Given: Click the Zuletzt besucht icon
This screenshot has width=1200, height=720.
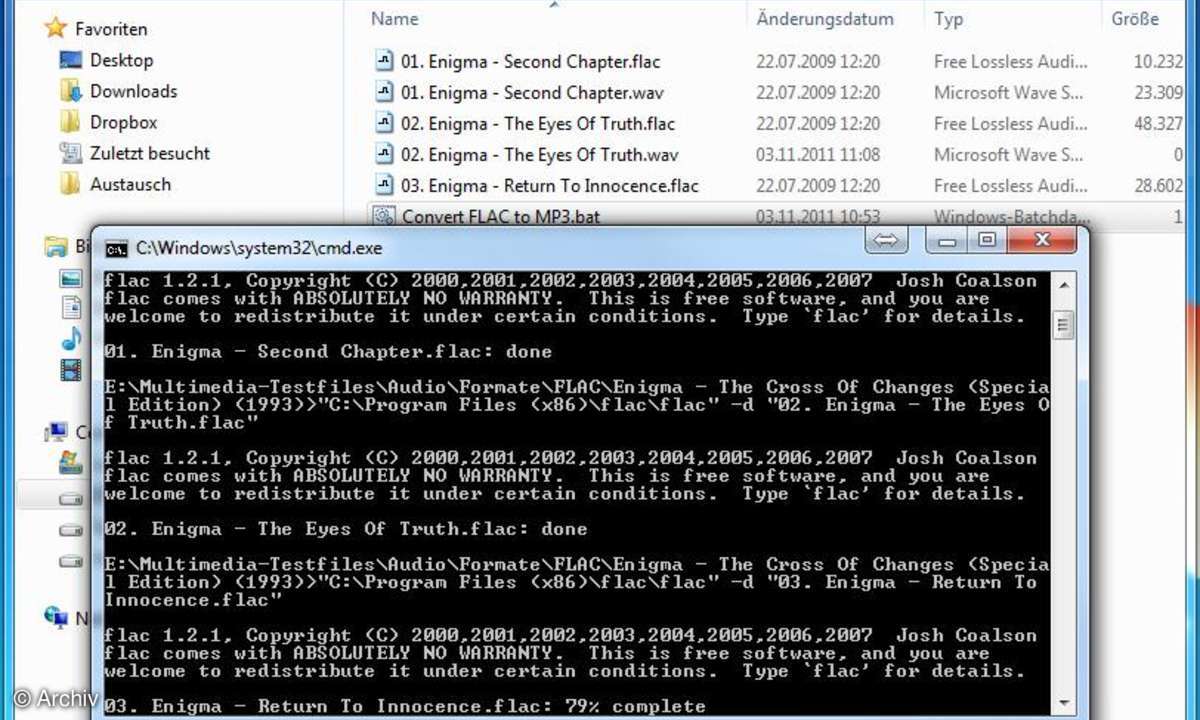Looking at the screenshot, I should 70,153.
